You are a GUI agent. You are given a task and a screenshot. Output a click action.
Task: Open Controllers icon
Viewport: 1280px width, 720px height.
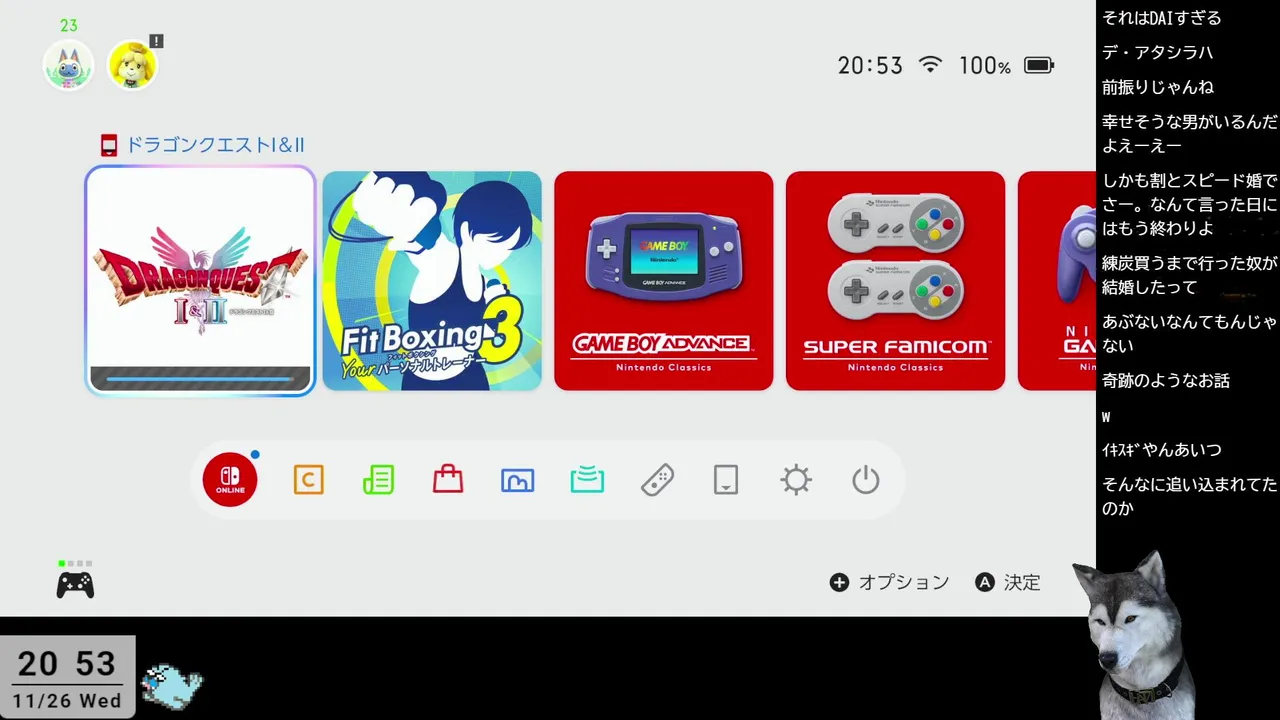[x=657, y=480]
